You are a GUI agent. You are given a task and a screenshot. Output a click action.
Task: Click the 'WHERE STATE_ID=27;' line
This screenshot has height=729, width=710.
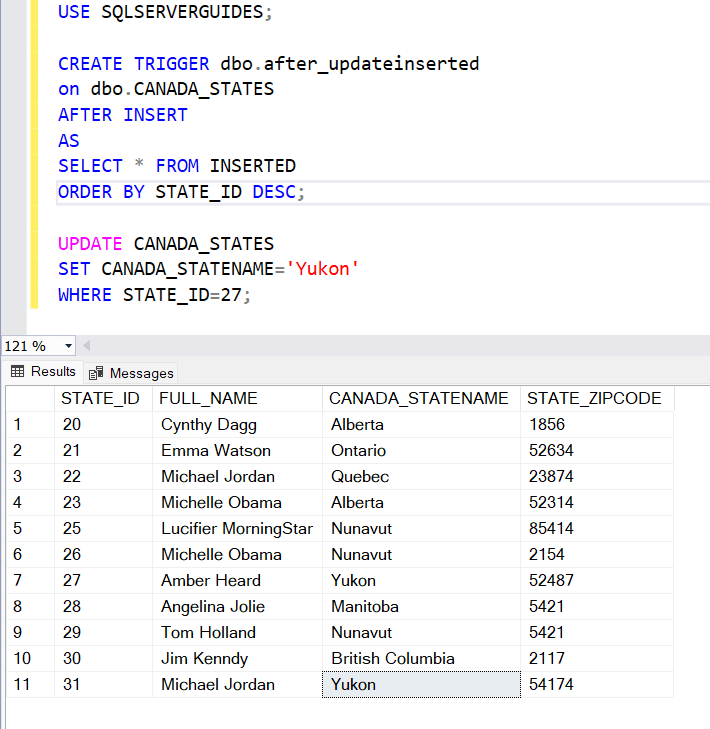(154, 295)
